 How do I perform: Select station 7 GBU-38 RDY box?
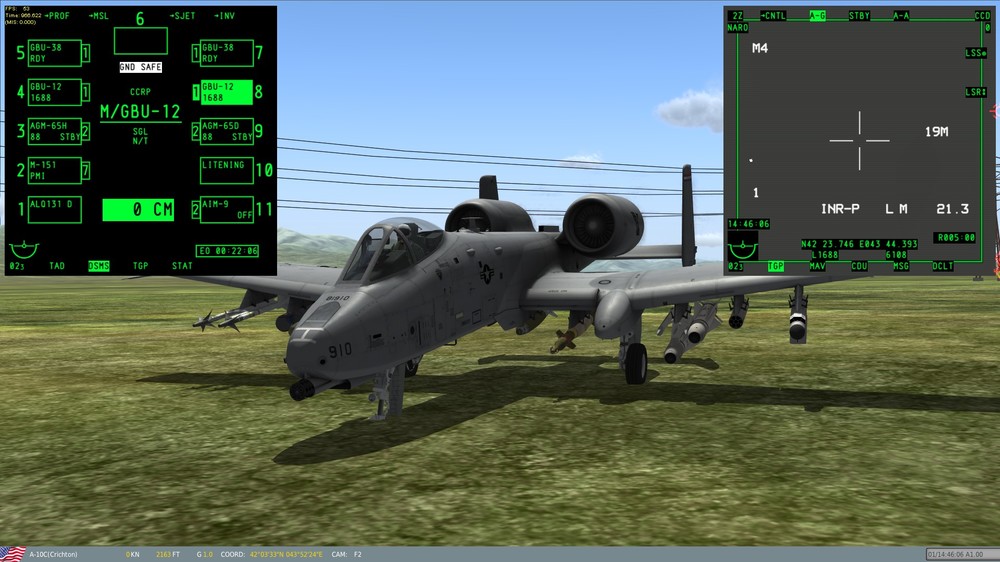coord(226,53)
